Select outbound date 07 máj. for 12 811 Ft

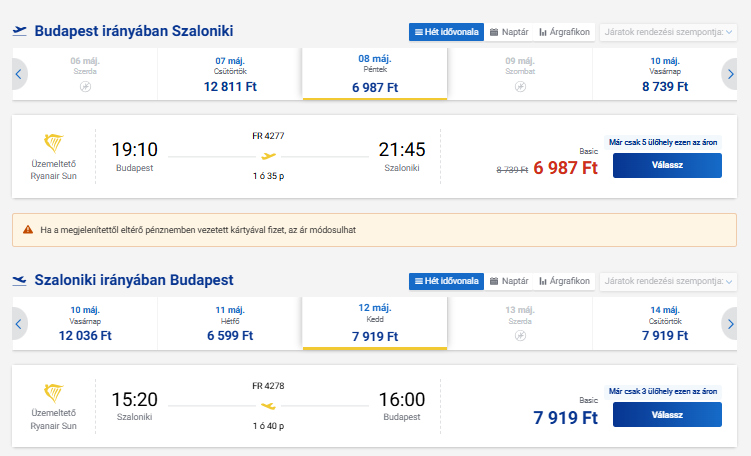coord(230,74)
